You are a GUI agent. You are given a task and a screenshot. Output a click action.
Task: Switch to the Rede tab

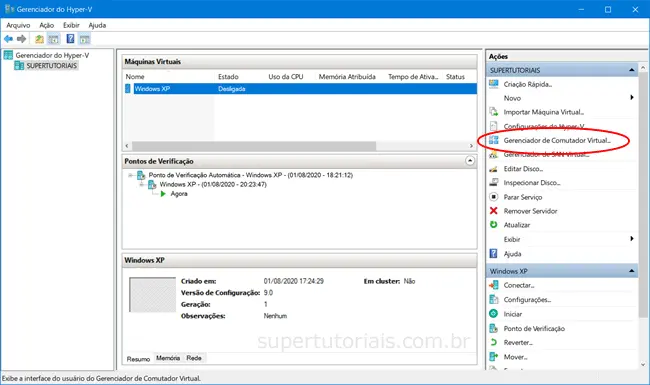(194, 358)
